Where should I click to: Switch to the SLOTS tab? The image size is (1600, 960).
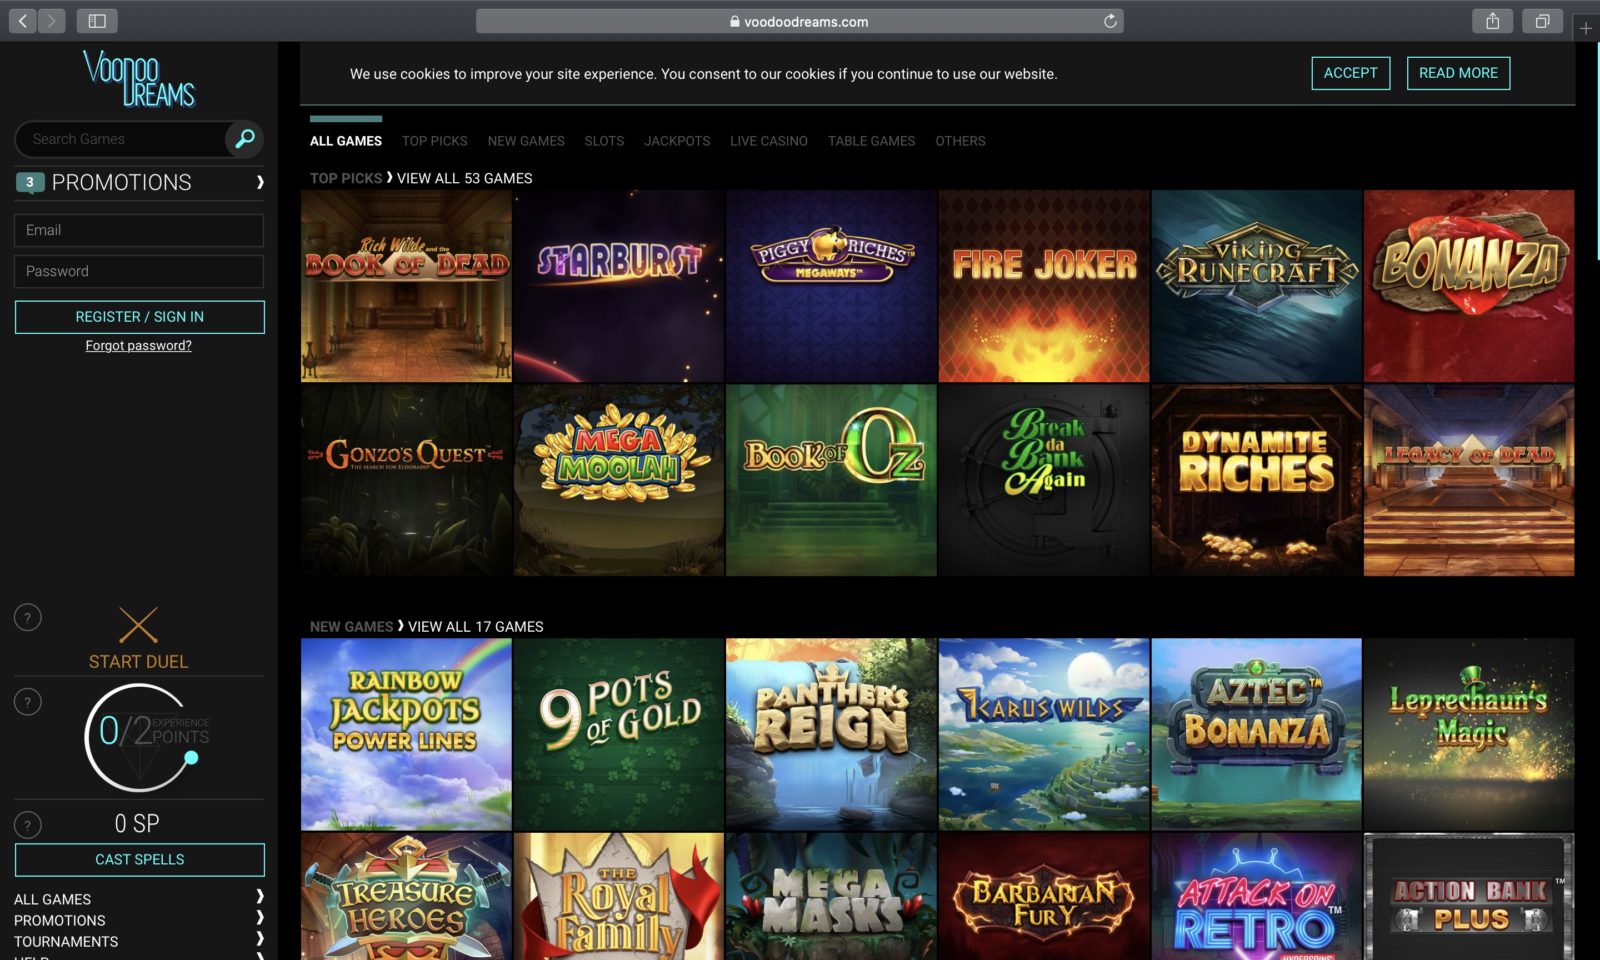(603, 141)
